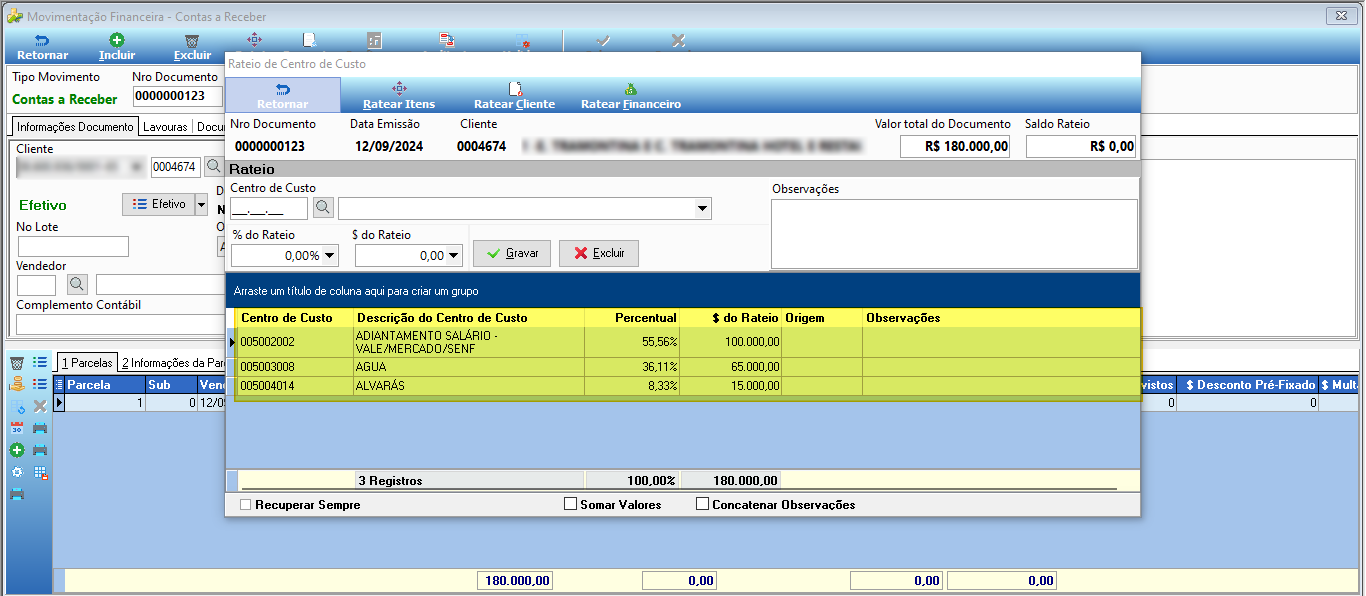Click the Centro de Custo search magnifier
Screen dimensions: 1366x596
pos(323,208)
